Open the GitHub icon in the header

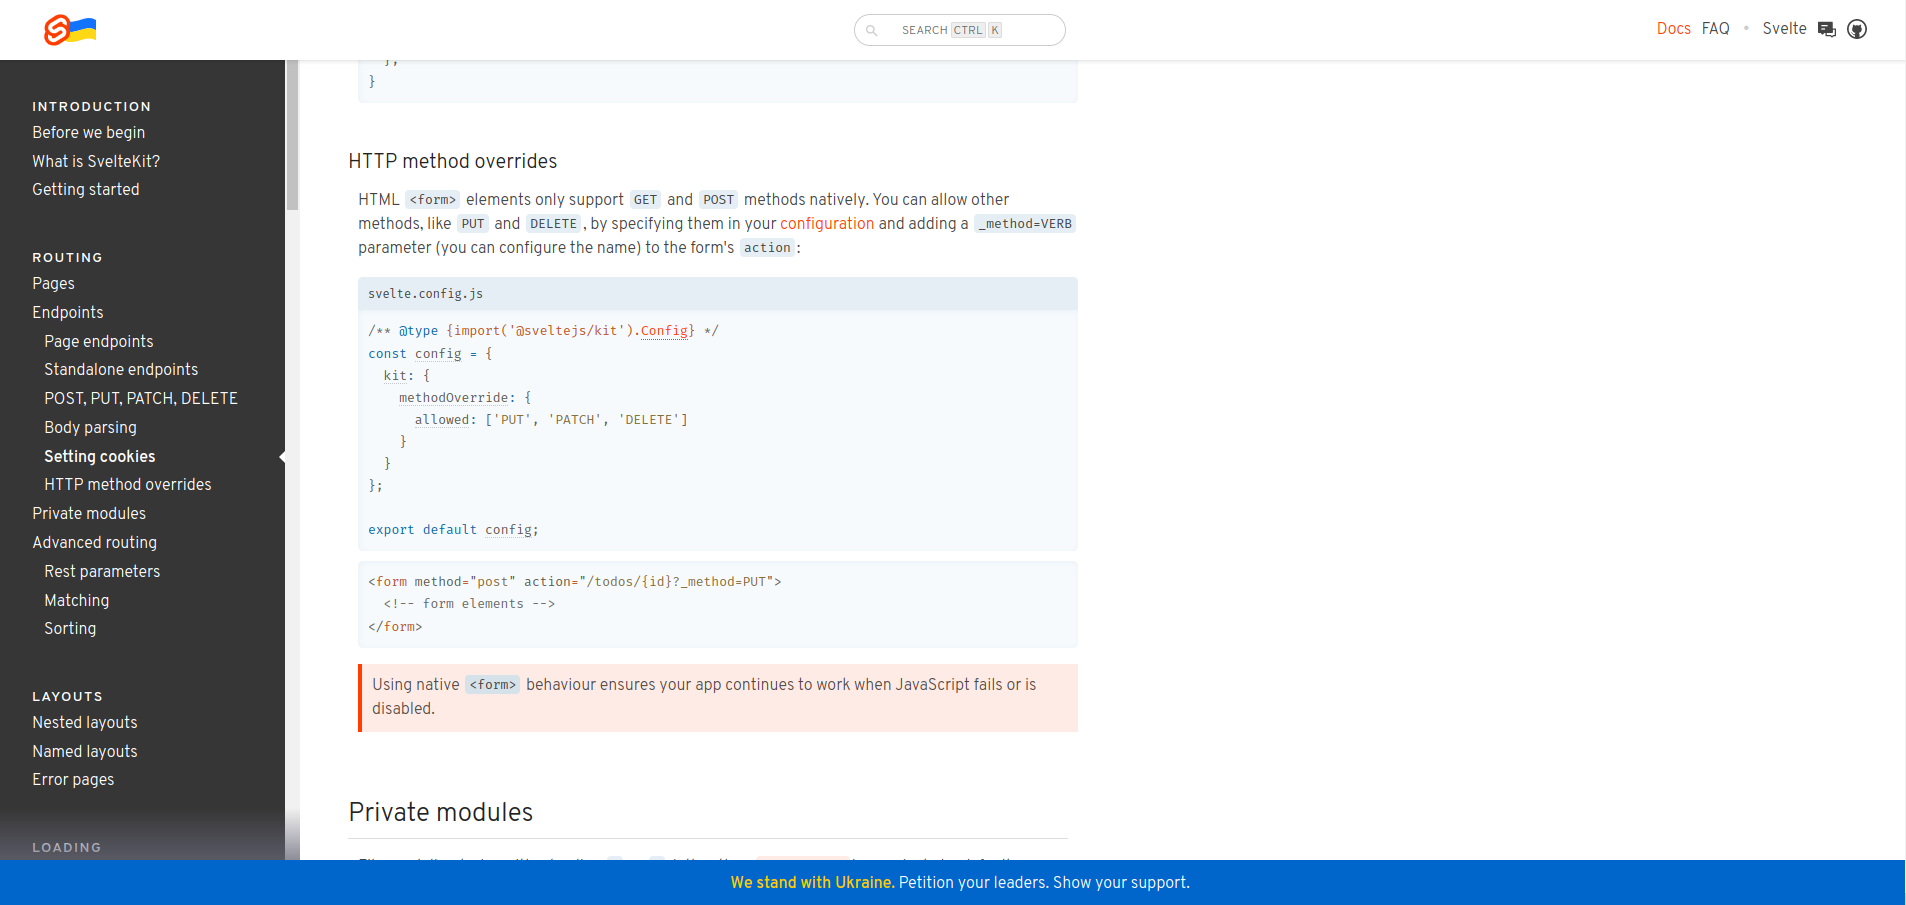tap(1857, 29)
